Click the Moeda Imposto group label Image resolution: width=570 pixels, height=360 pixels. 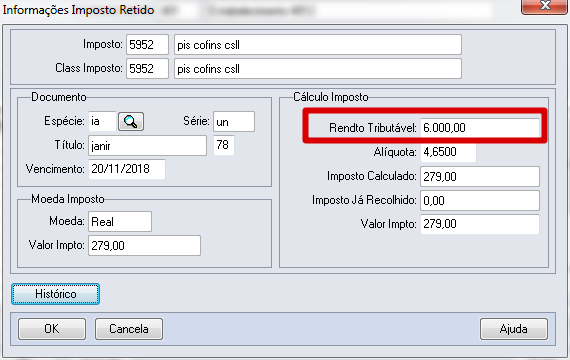pyautogui.click(x=68, y=199)
